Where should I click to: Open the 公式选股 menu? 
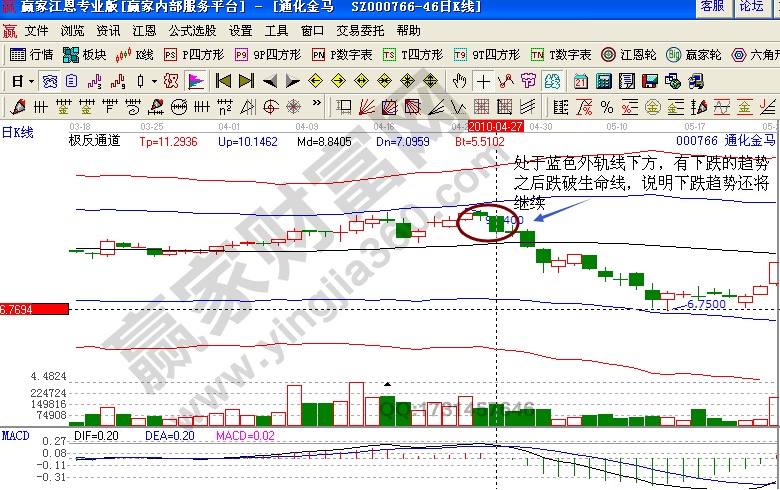[x=194, y=31]
